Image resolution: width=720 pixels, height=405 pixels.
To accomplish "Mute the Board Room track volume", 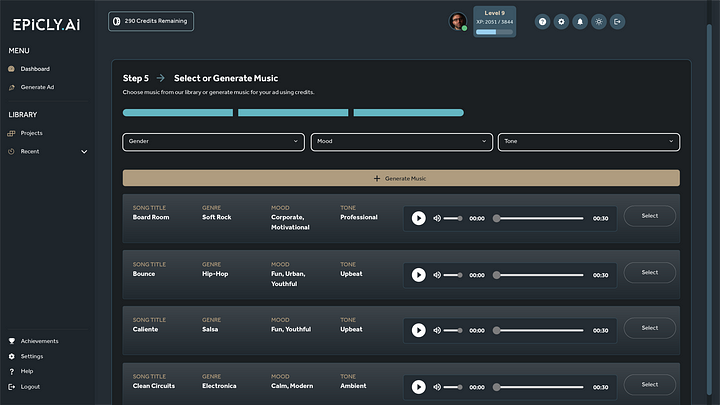I will click(x=437, y=218).
